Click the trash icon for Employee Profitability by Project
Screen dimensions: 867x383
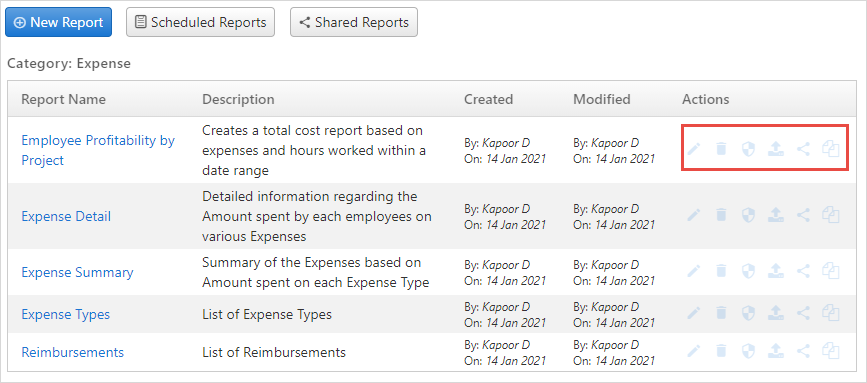tap(721, 149)
